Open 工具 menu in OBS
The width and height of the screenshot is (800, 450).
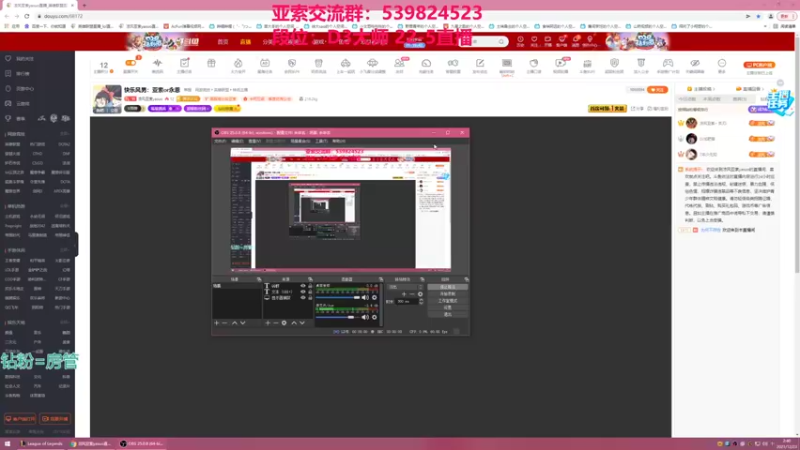321,141
